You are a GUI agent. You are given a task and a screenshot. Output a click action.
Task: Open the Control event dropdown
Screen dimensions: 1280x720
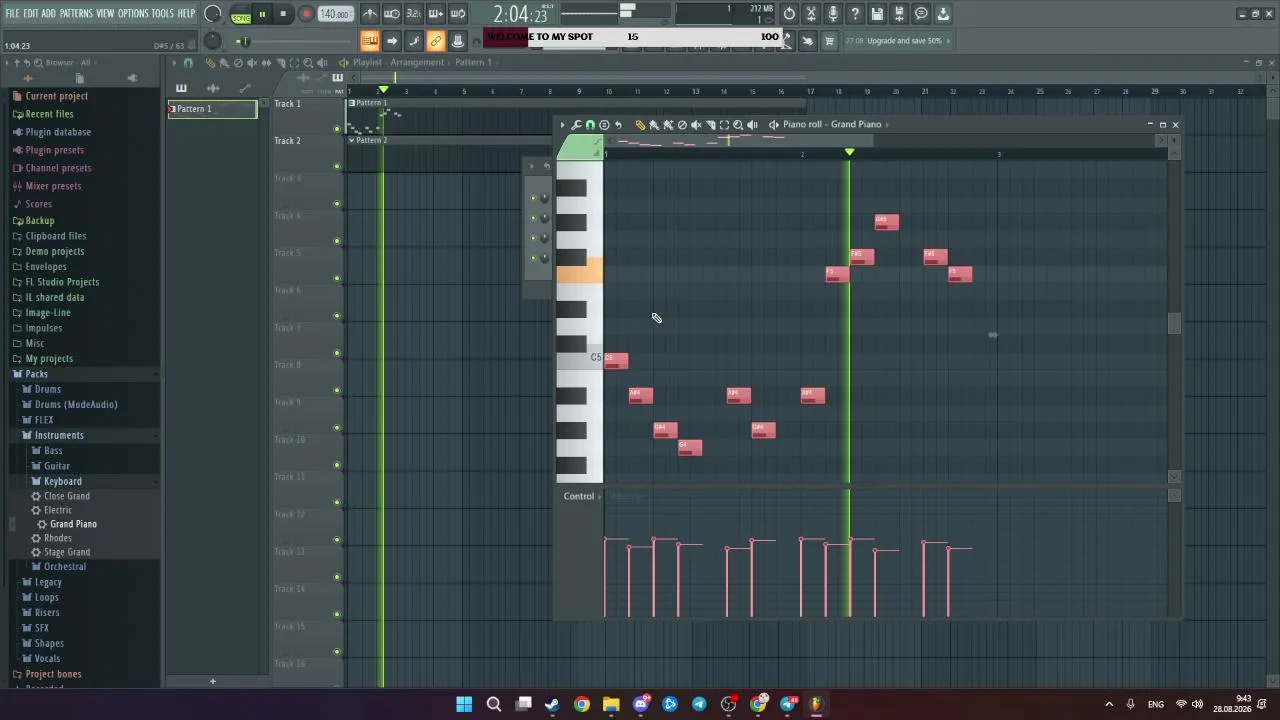point(581,496)
